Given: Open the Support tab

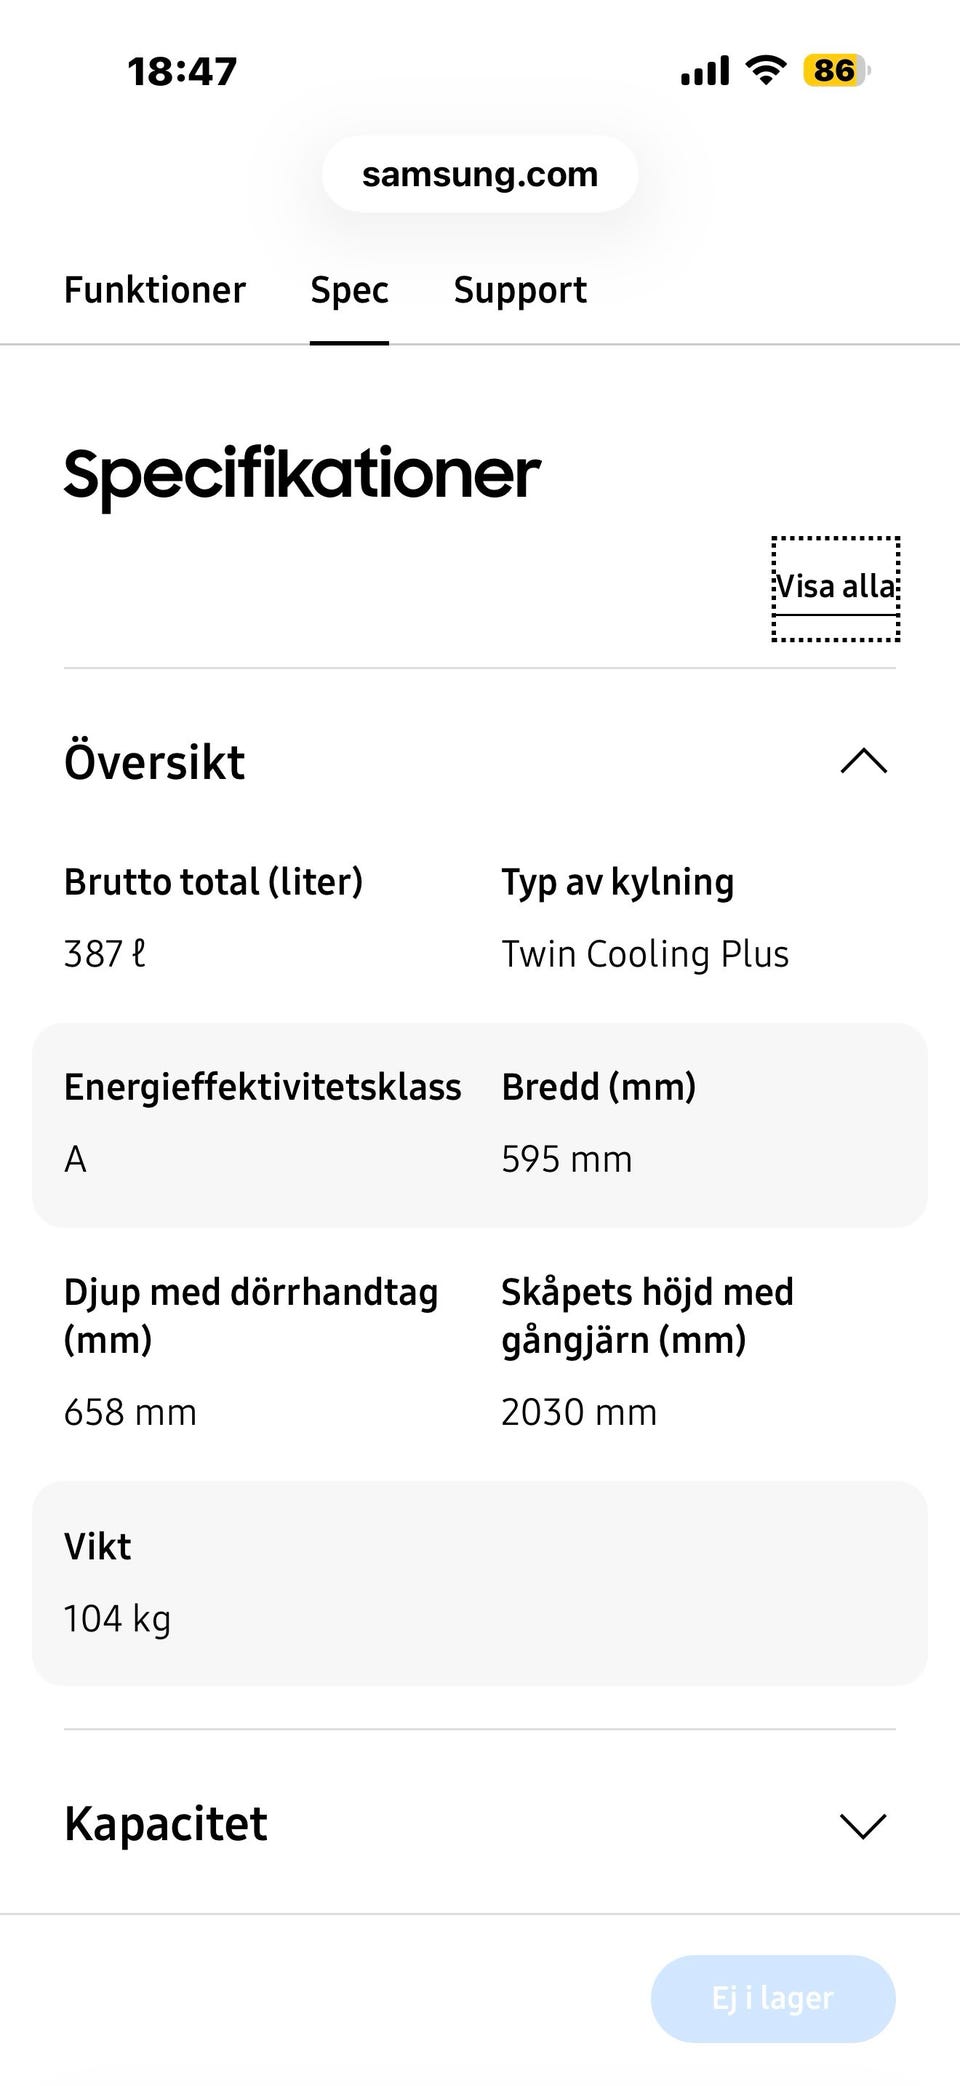Looking at the screenshot, I should coord(520,290).
